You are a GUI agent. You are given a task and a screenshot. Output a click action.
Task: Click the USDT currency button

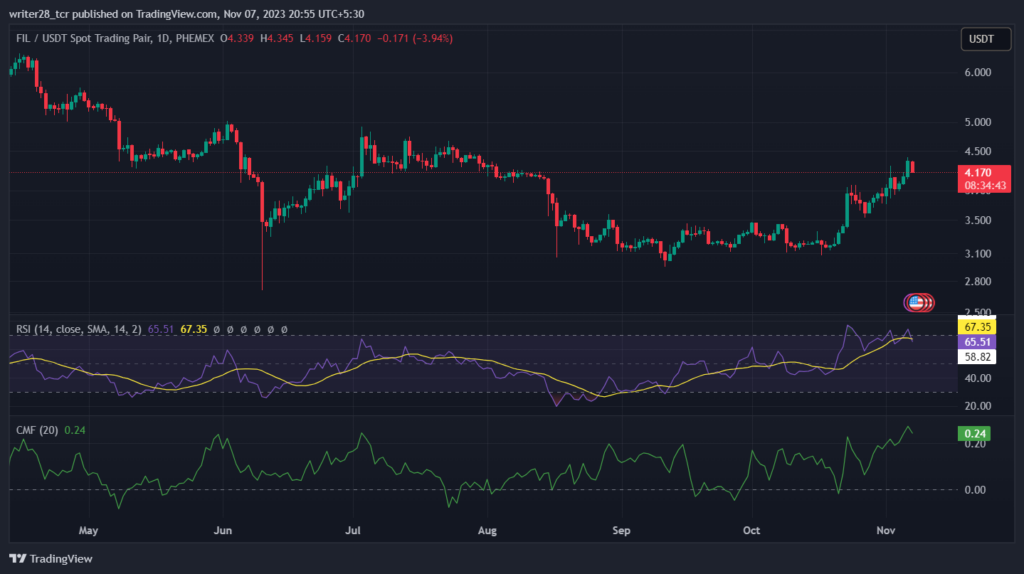click(985, 39)
